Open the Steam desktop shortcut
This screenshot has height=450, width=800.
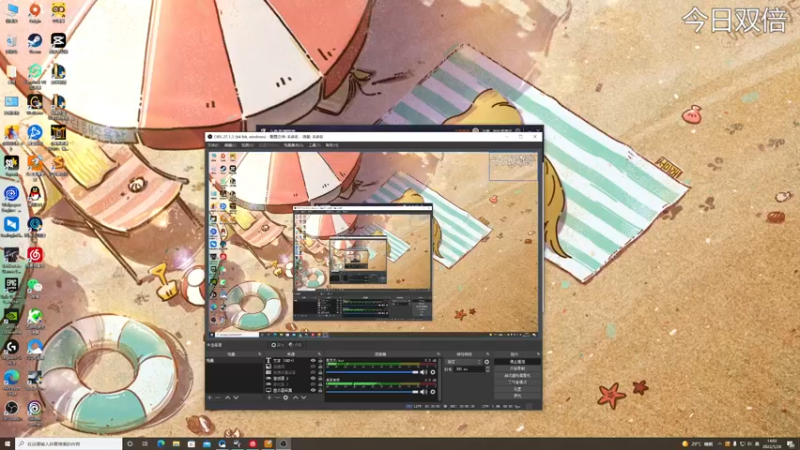pyautogui.click(x=35, y=43)
